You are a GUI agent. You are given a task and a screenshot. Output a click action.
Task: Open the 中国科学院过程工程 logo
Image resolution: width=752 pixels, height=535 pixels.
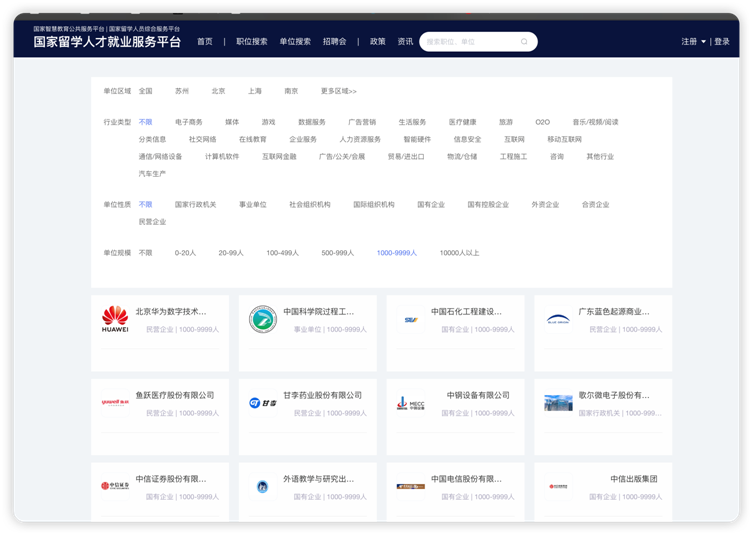[263, 319]
